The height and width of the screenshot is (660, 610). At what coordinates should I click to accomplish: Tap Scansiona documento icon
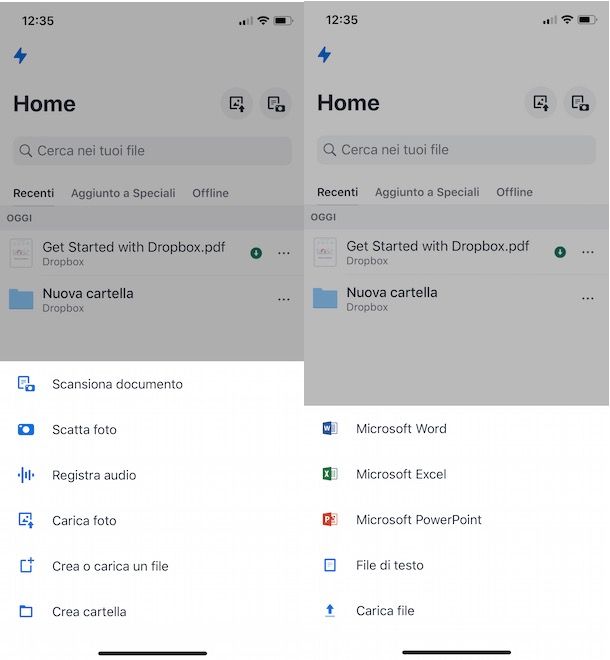pos(26,384)
